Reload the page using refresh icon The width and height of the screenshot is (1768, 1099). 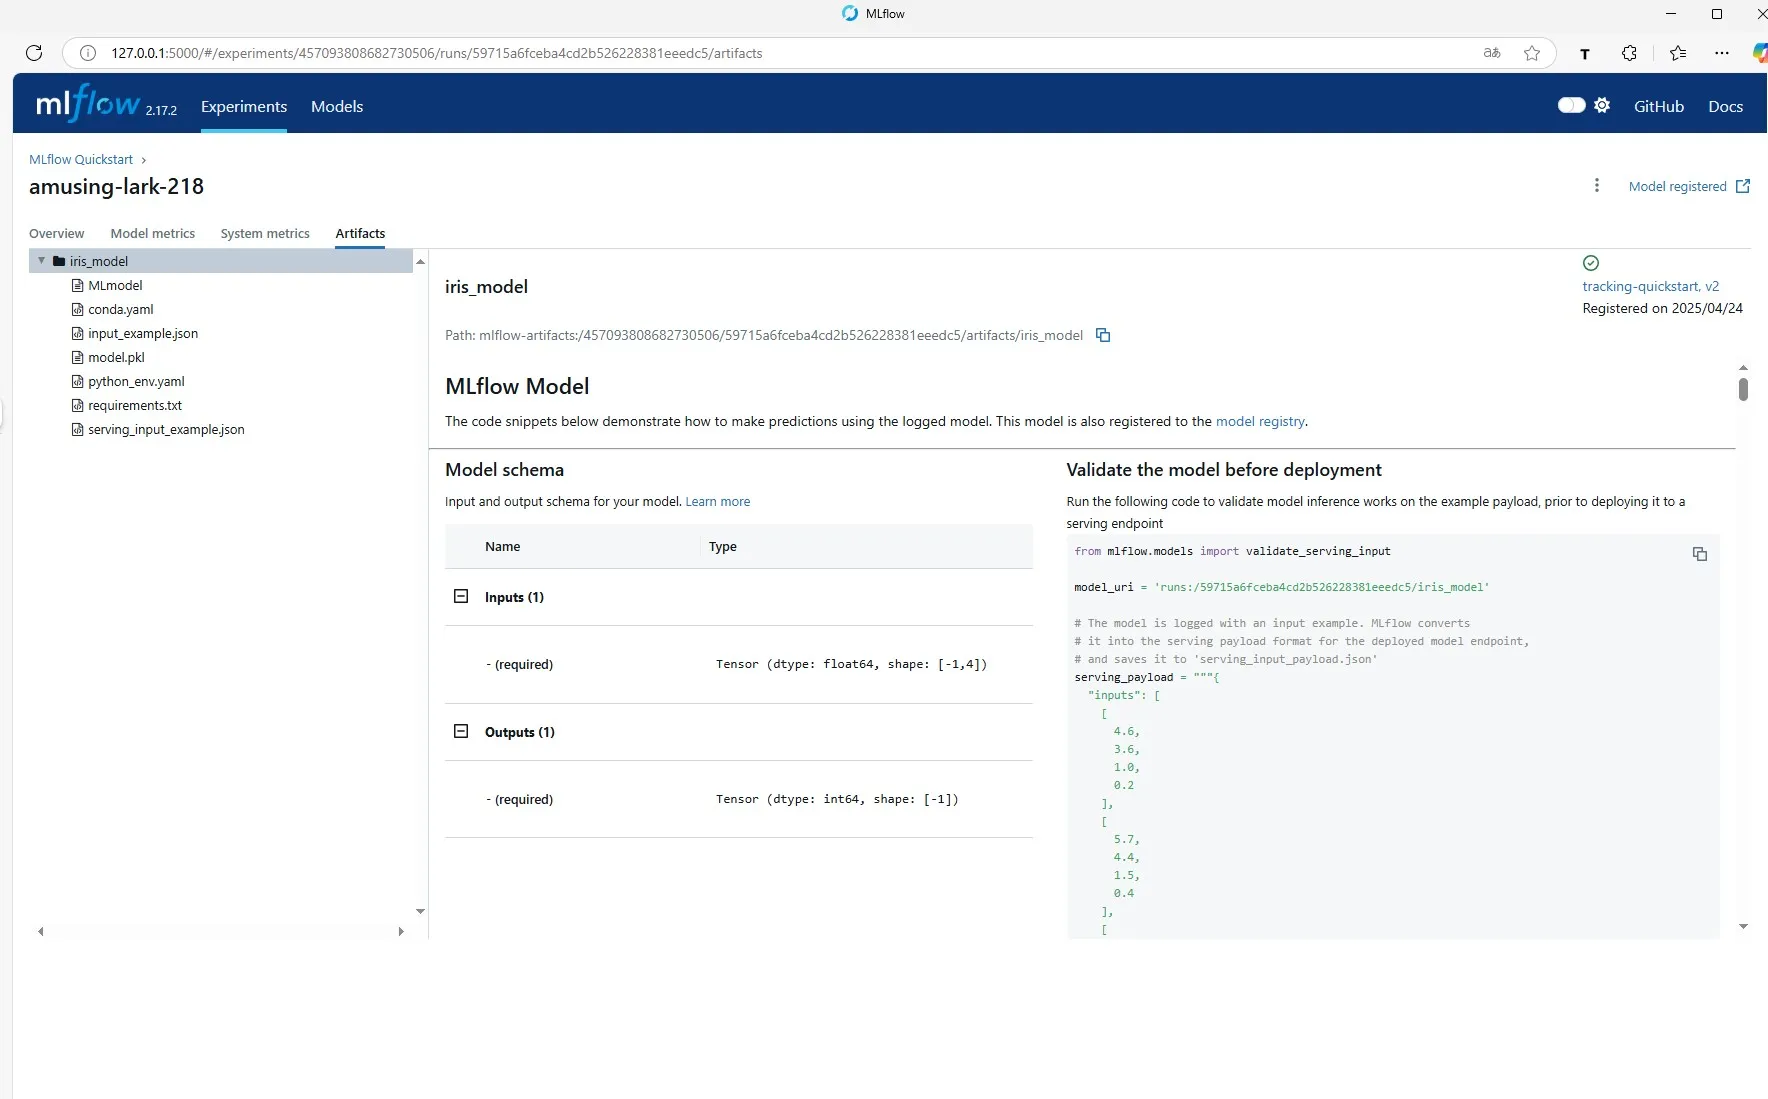(x=34, y=53)
